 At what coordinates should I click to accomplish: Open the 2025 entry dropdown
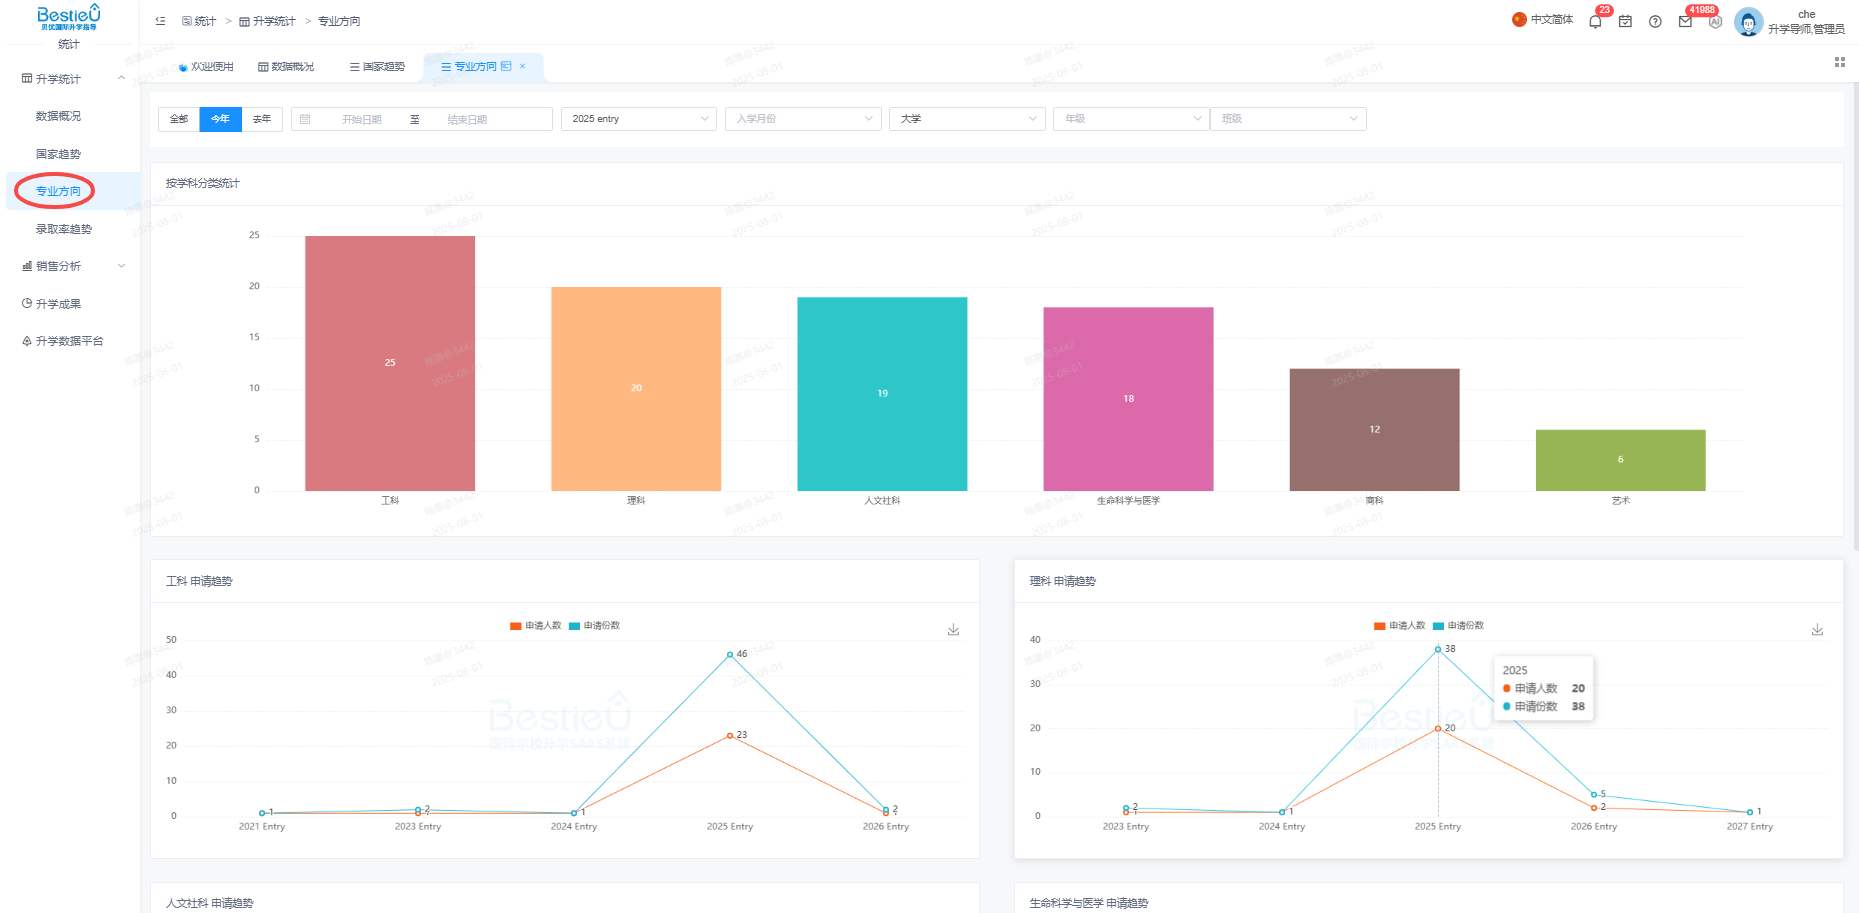pyautogui.click(x=639, y=119)
